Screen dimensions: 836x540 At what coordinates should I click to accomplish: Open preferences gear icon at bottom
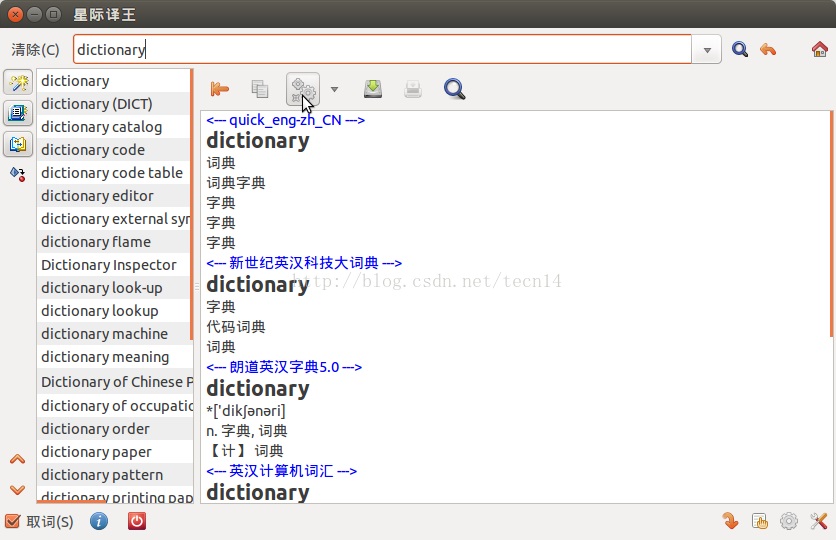coord(789,521)
